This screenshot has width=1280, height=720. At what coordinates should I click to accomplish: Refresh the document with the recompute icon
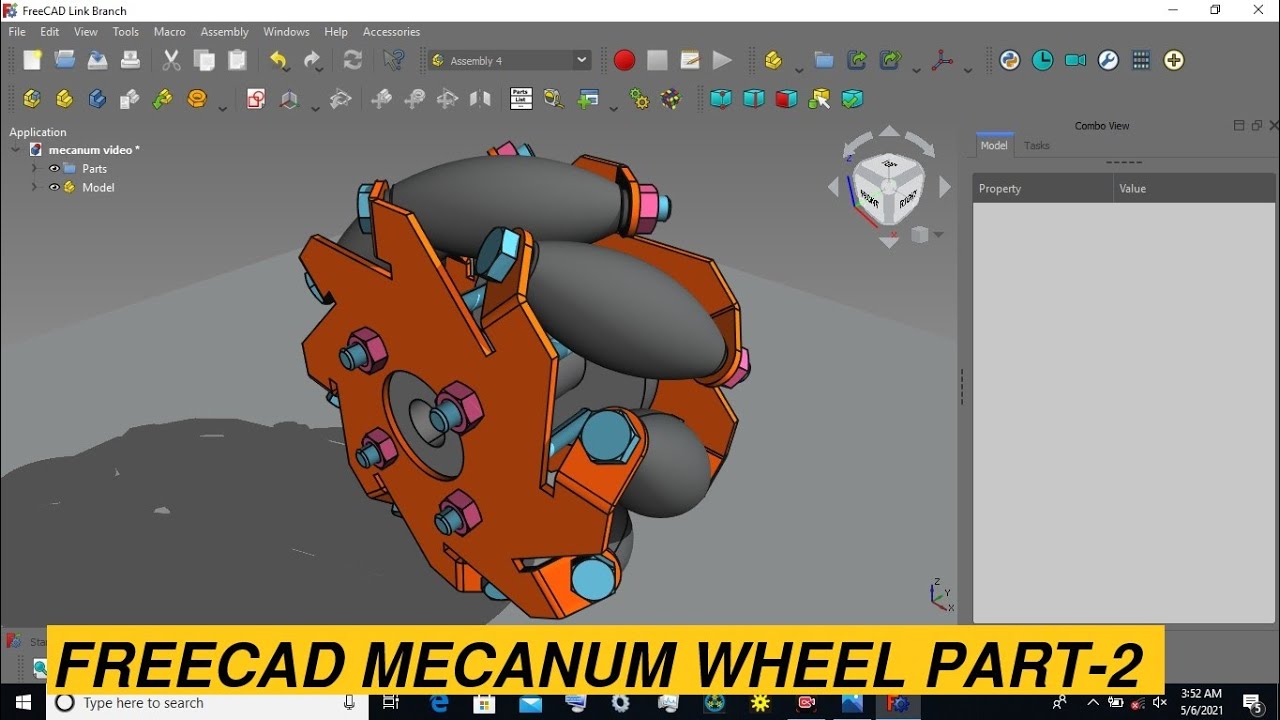tap(353, 60)
